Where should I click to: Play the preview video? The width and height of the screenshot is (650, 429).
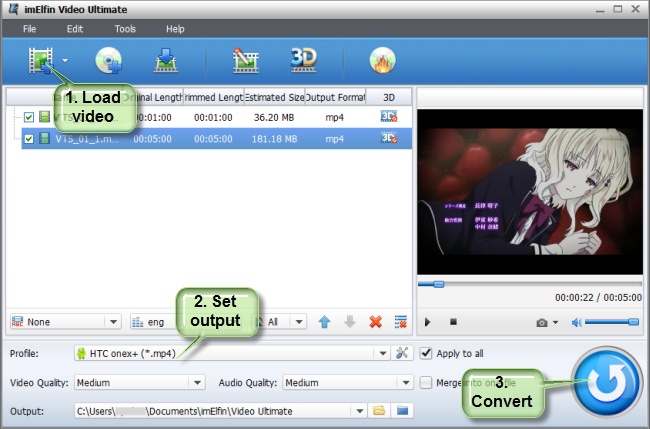(427, 322)
